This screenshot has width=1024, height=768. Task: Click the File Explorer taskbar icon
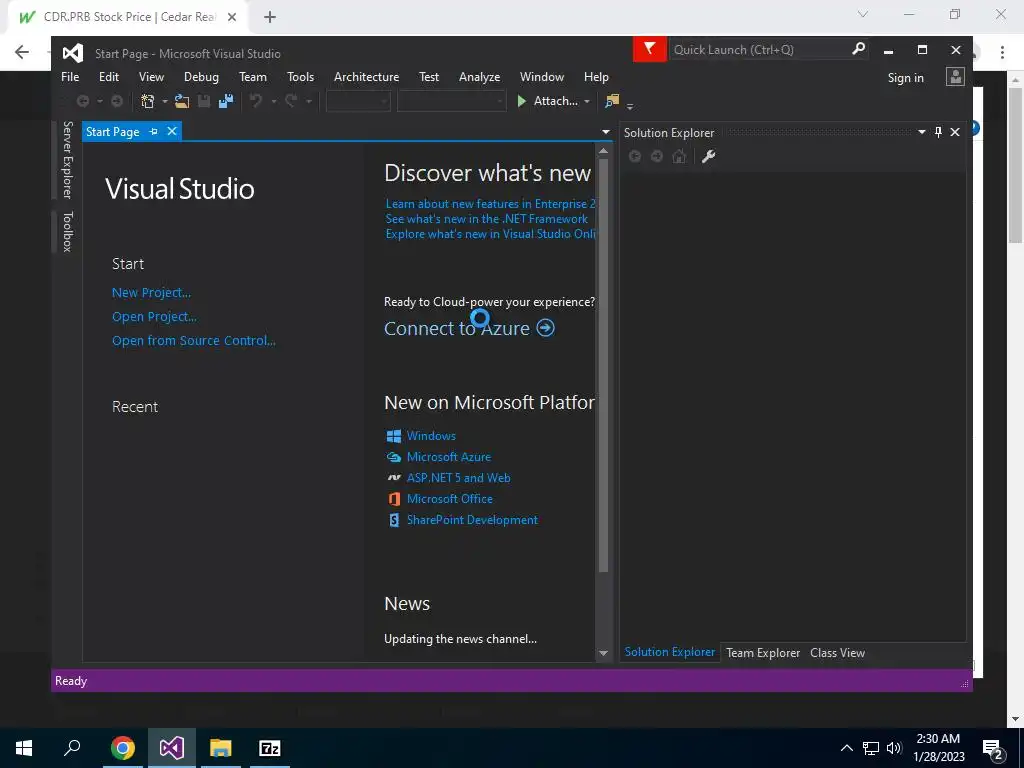221,748
